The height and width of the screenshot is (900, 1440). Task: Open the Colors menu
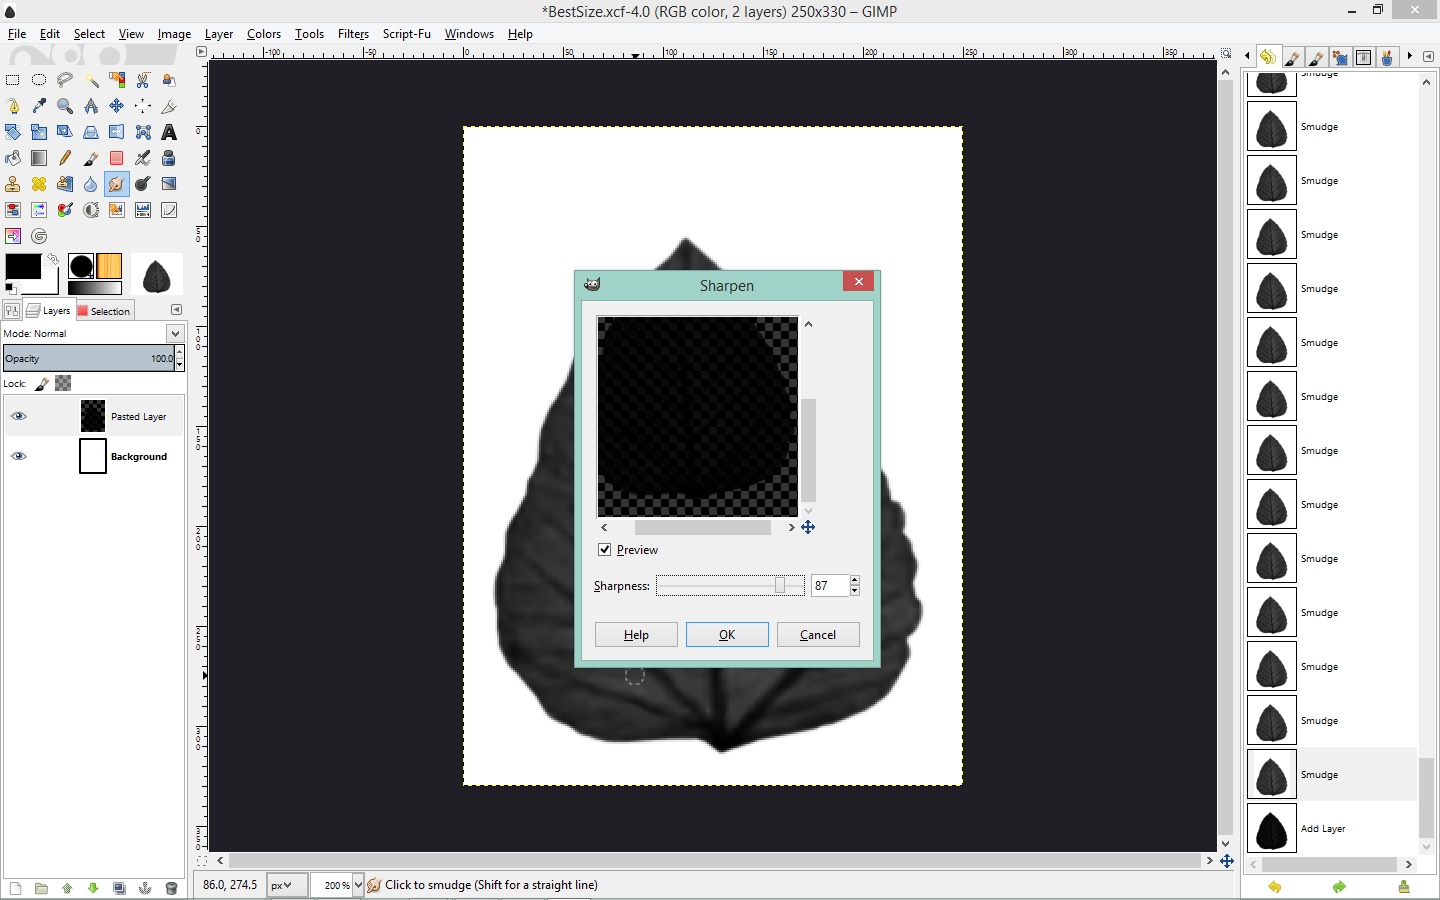pos(264,34)
